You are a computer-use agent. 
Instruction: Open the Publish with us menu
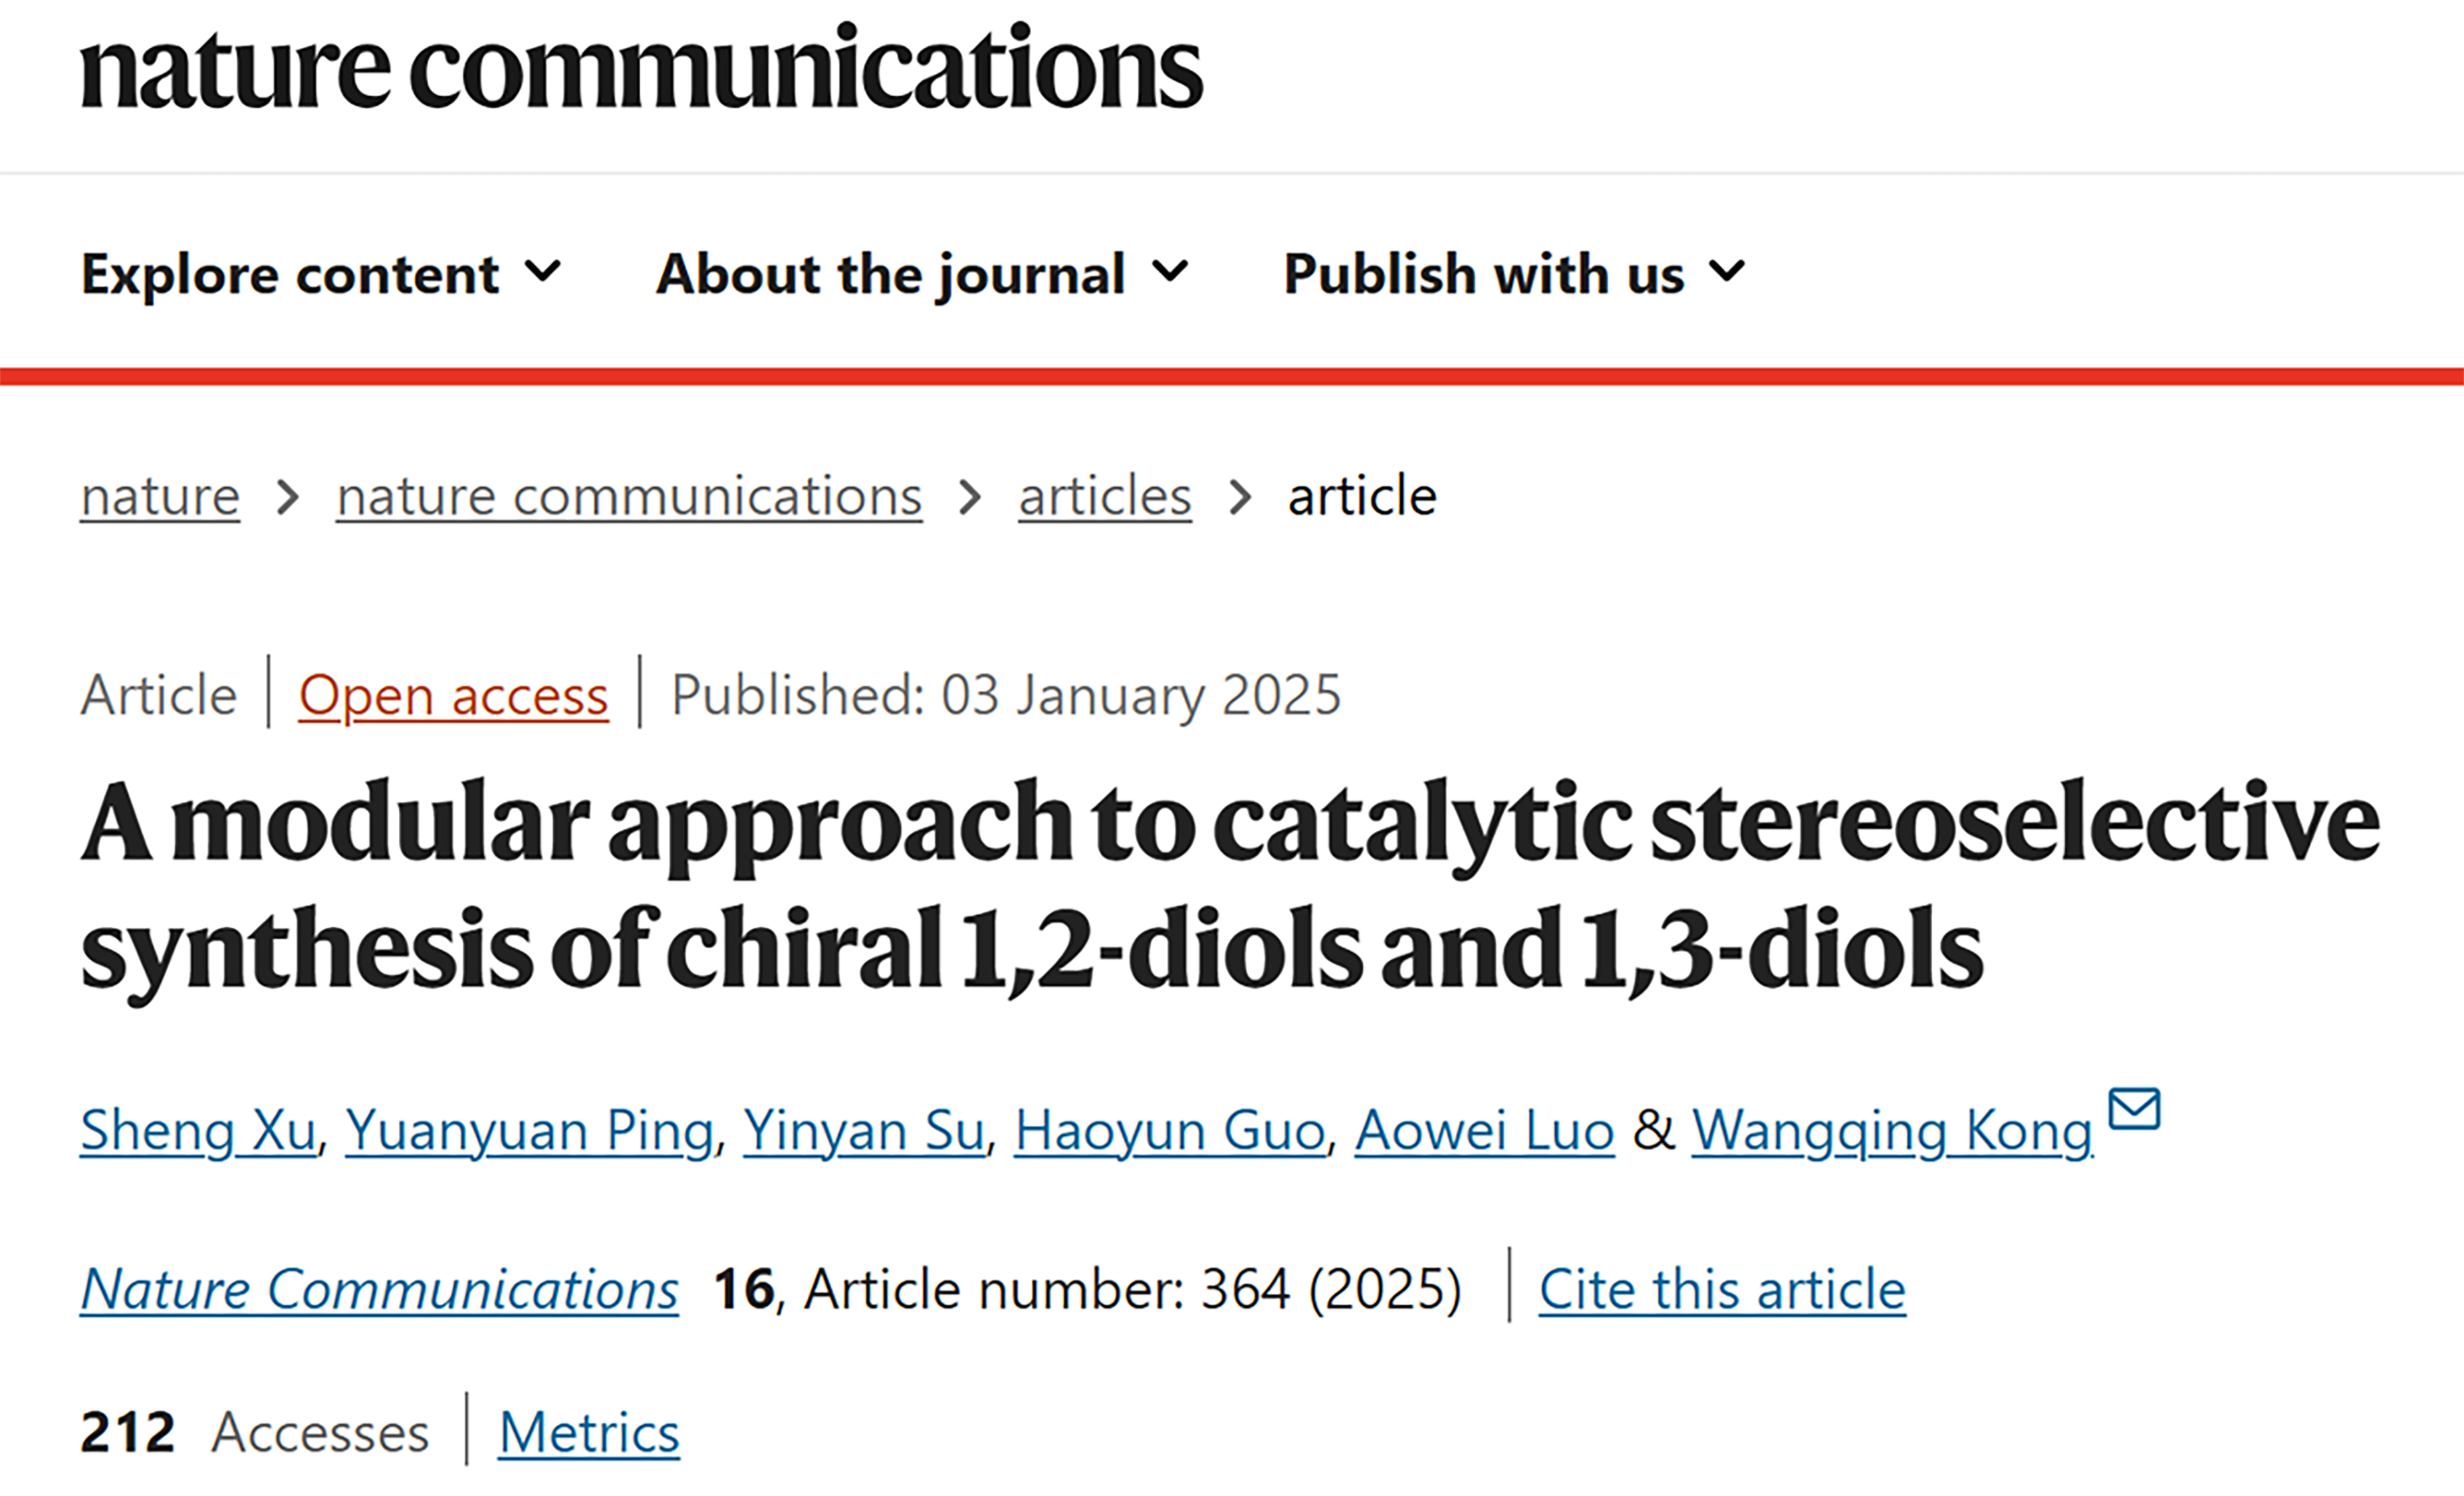[1484, 274]
